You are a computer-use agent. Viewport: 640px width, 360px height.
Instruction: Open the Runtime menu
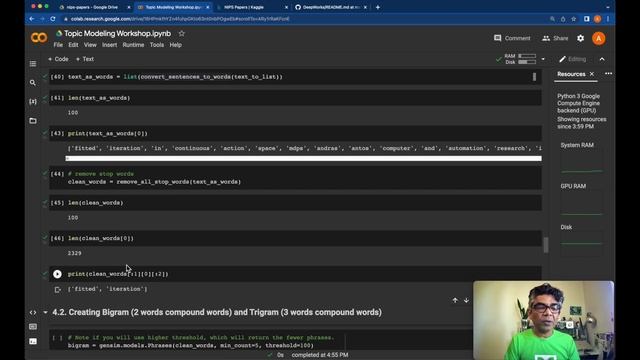(133, 45)
